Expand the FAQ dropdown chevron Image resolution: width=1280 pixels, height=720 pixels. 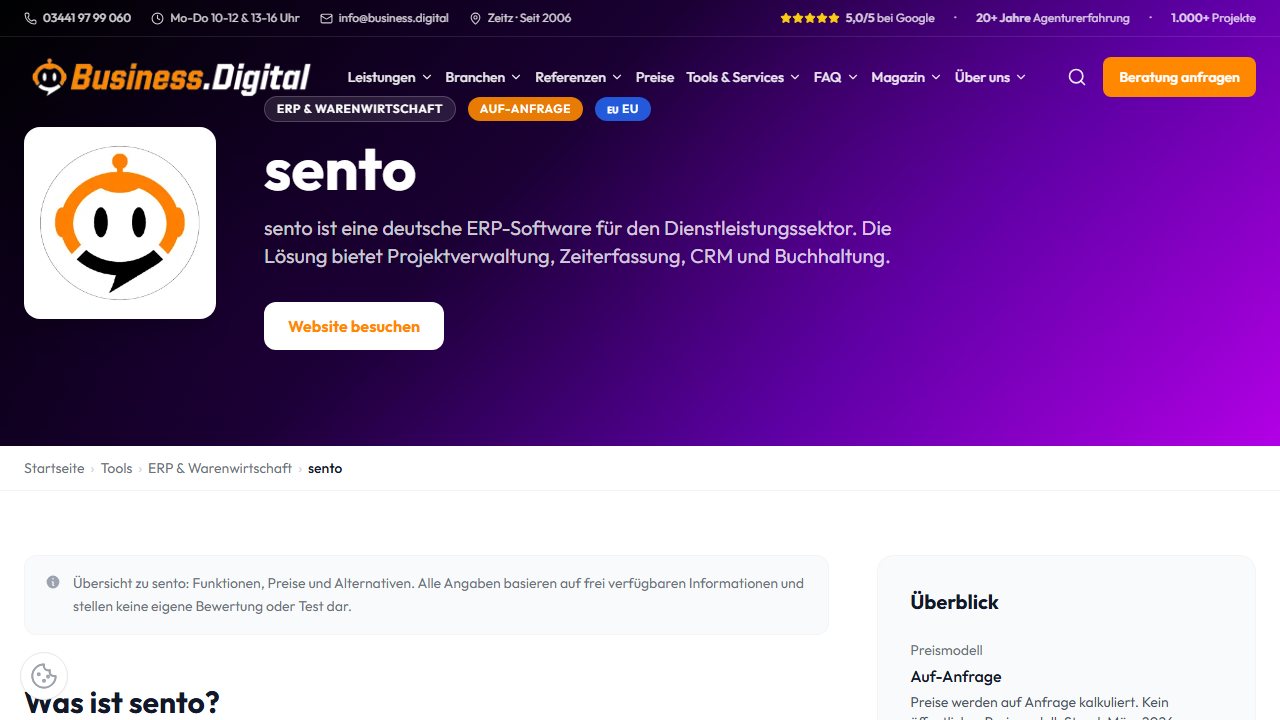coord(852,77)
